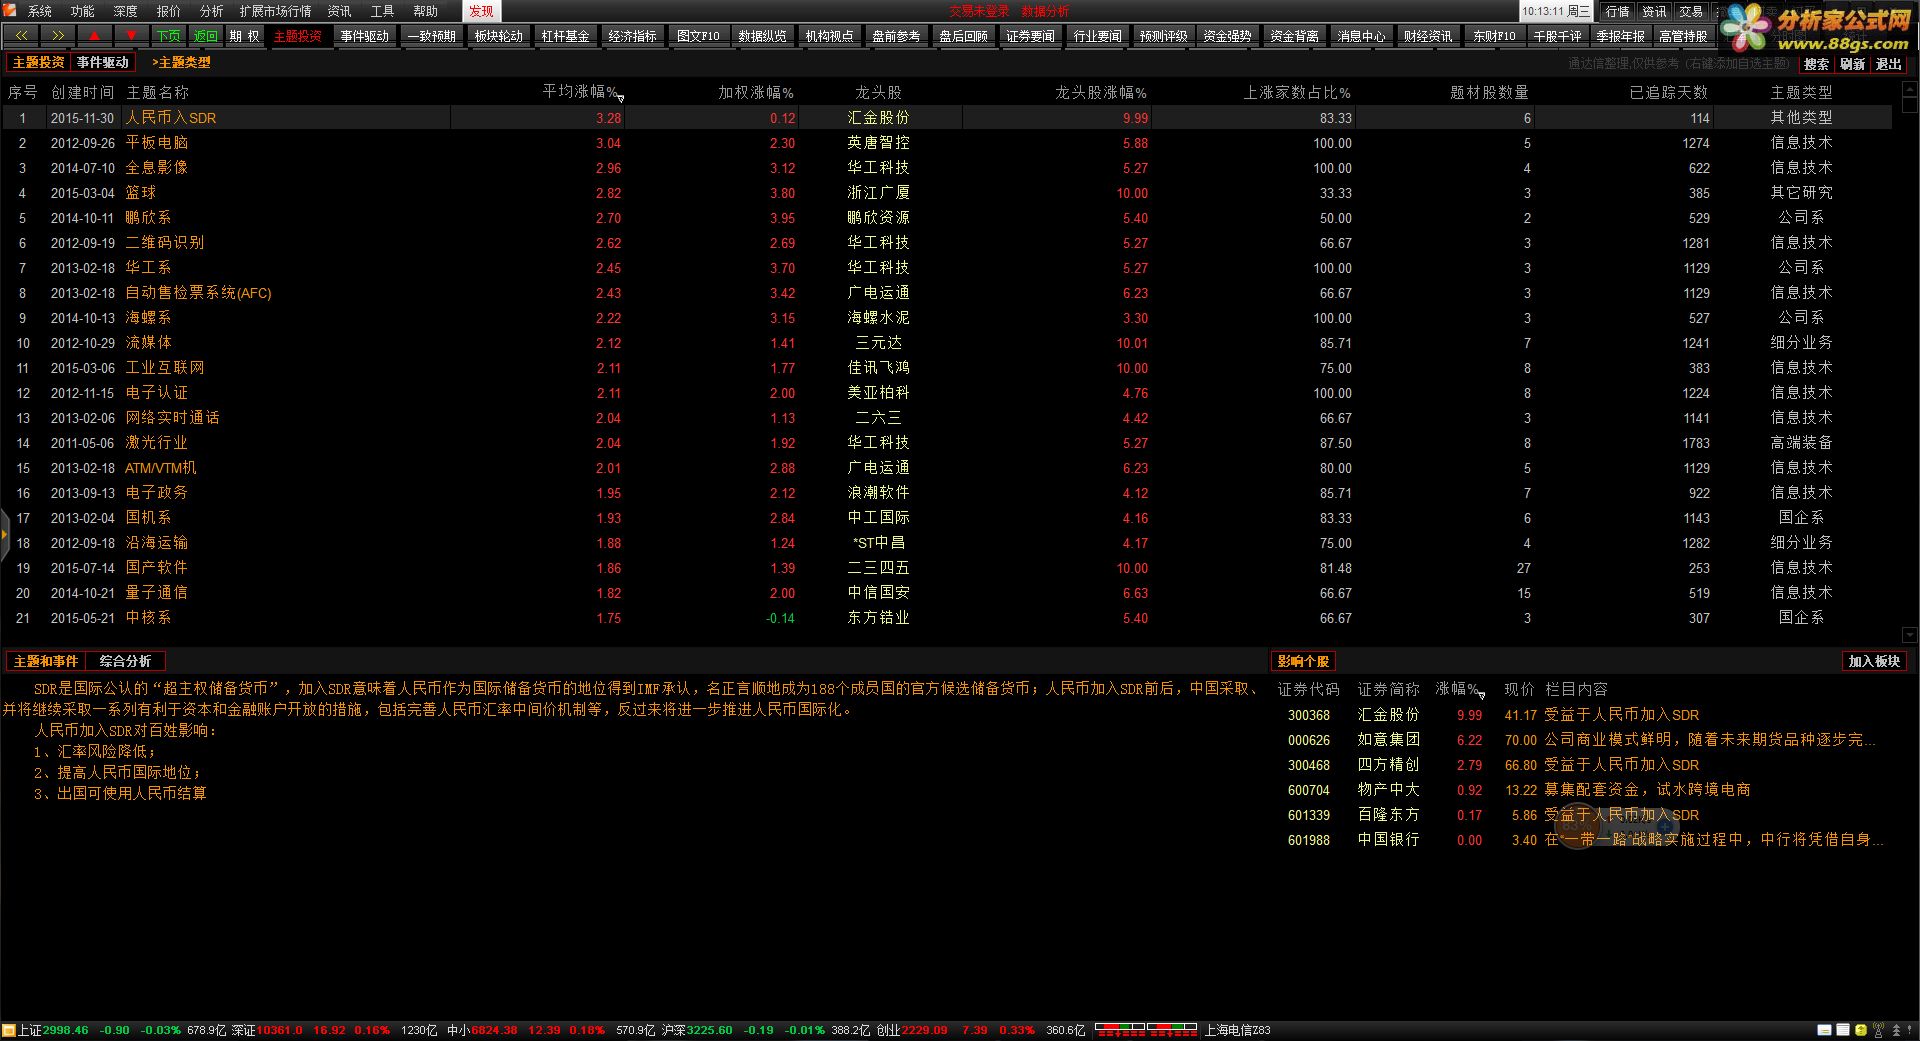Open the 扩展市场行情 menu
Screen dimensions: 1920x1041
pos(275,11)
